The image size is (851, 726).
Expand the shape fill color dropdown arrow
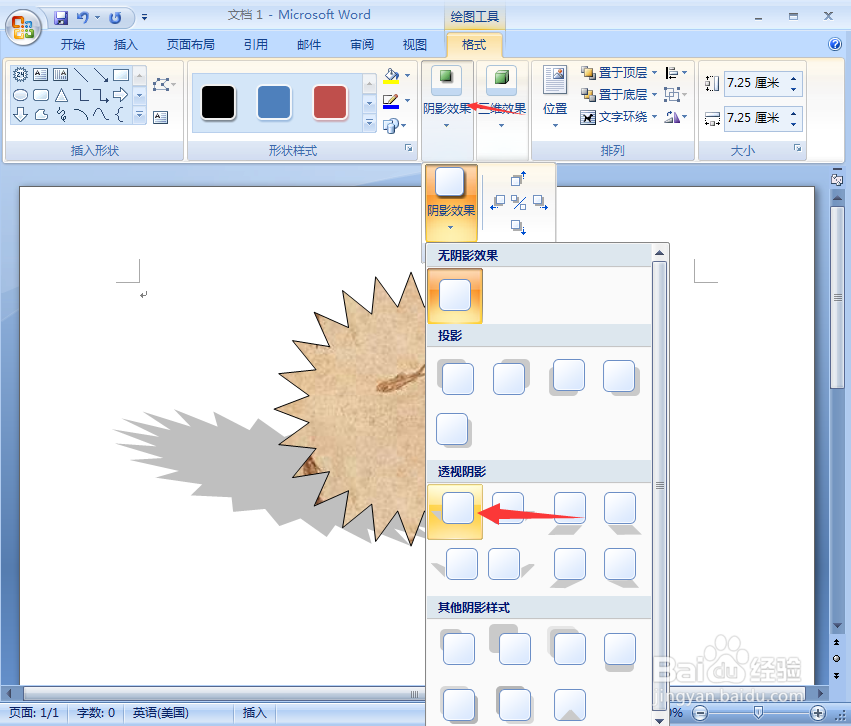(407, 75)
